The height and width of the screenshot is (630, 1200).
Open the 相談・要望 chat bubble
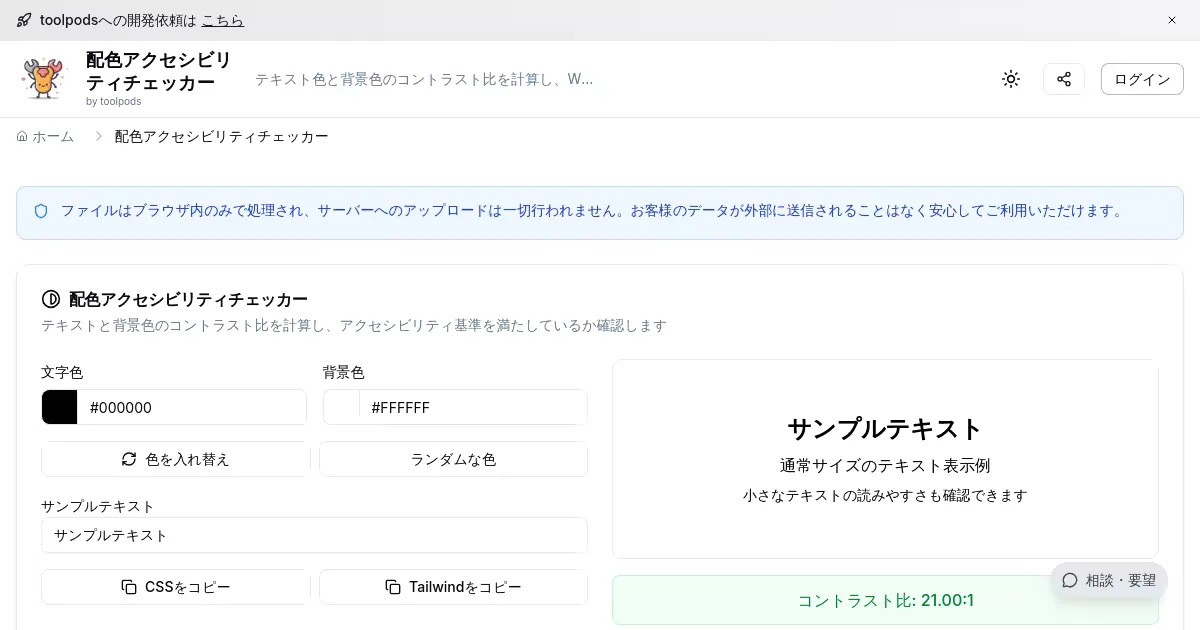1108,580
